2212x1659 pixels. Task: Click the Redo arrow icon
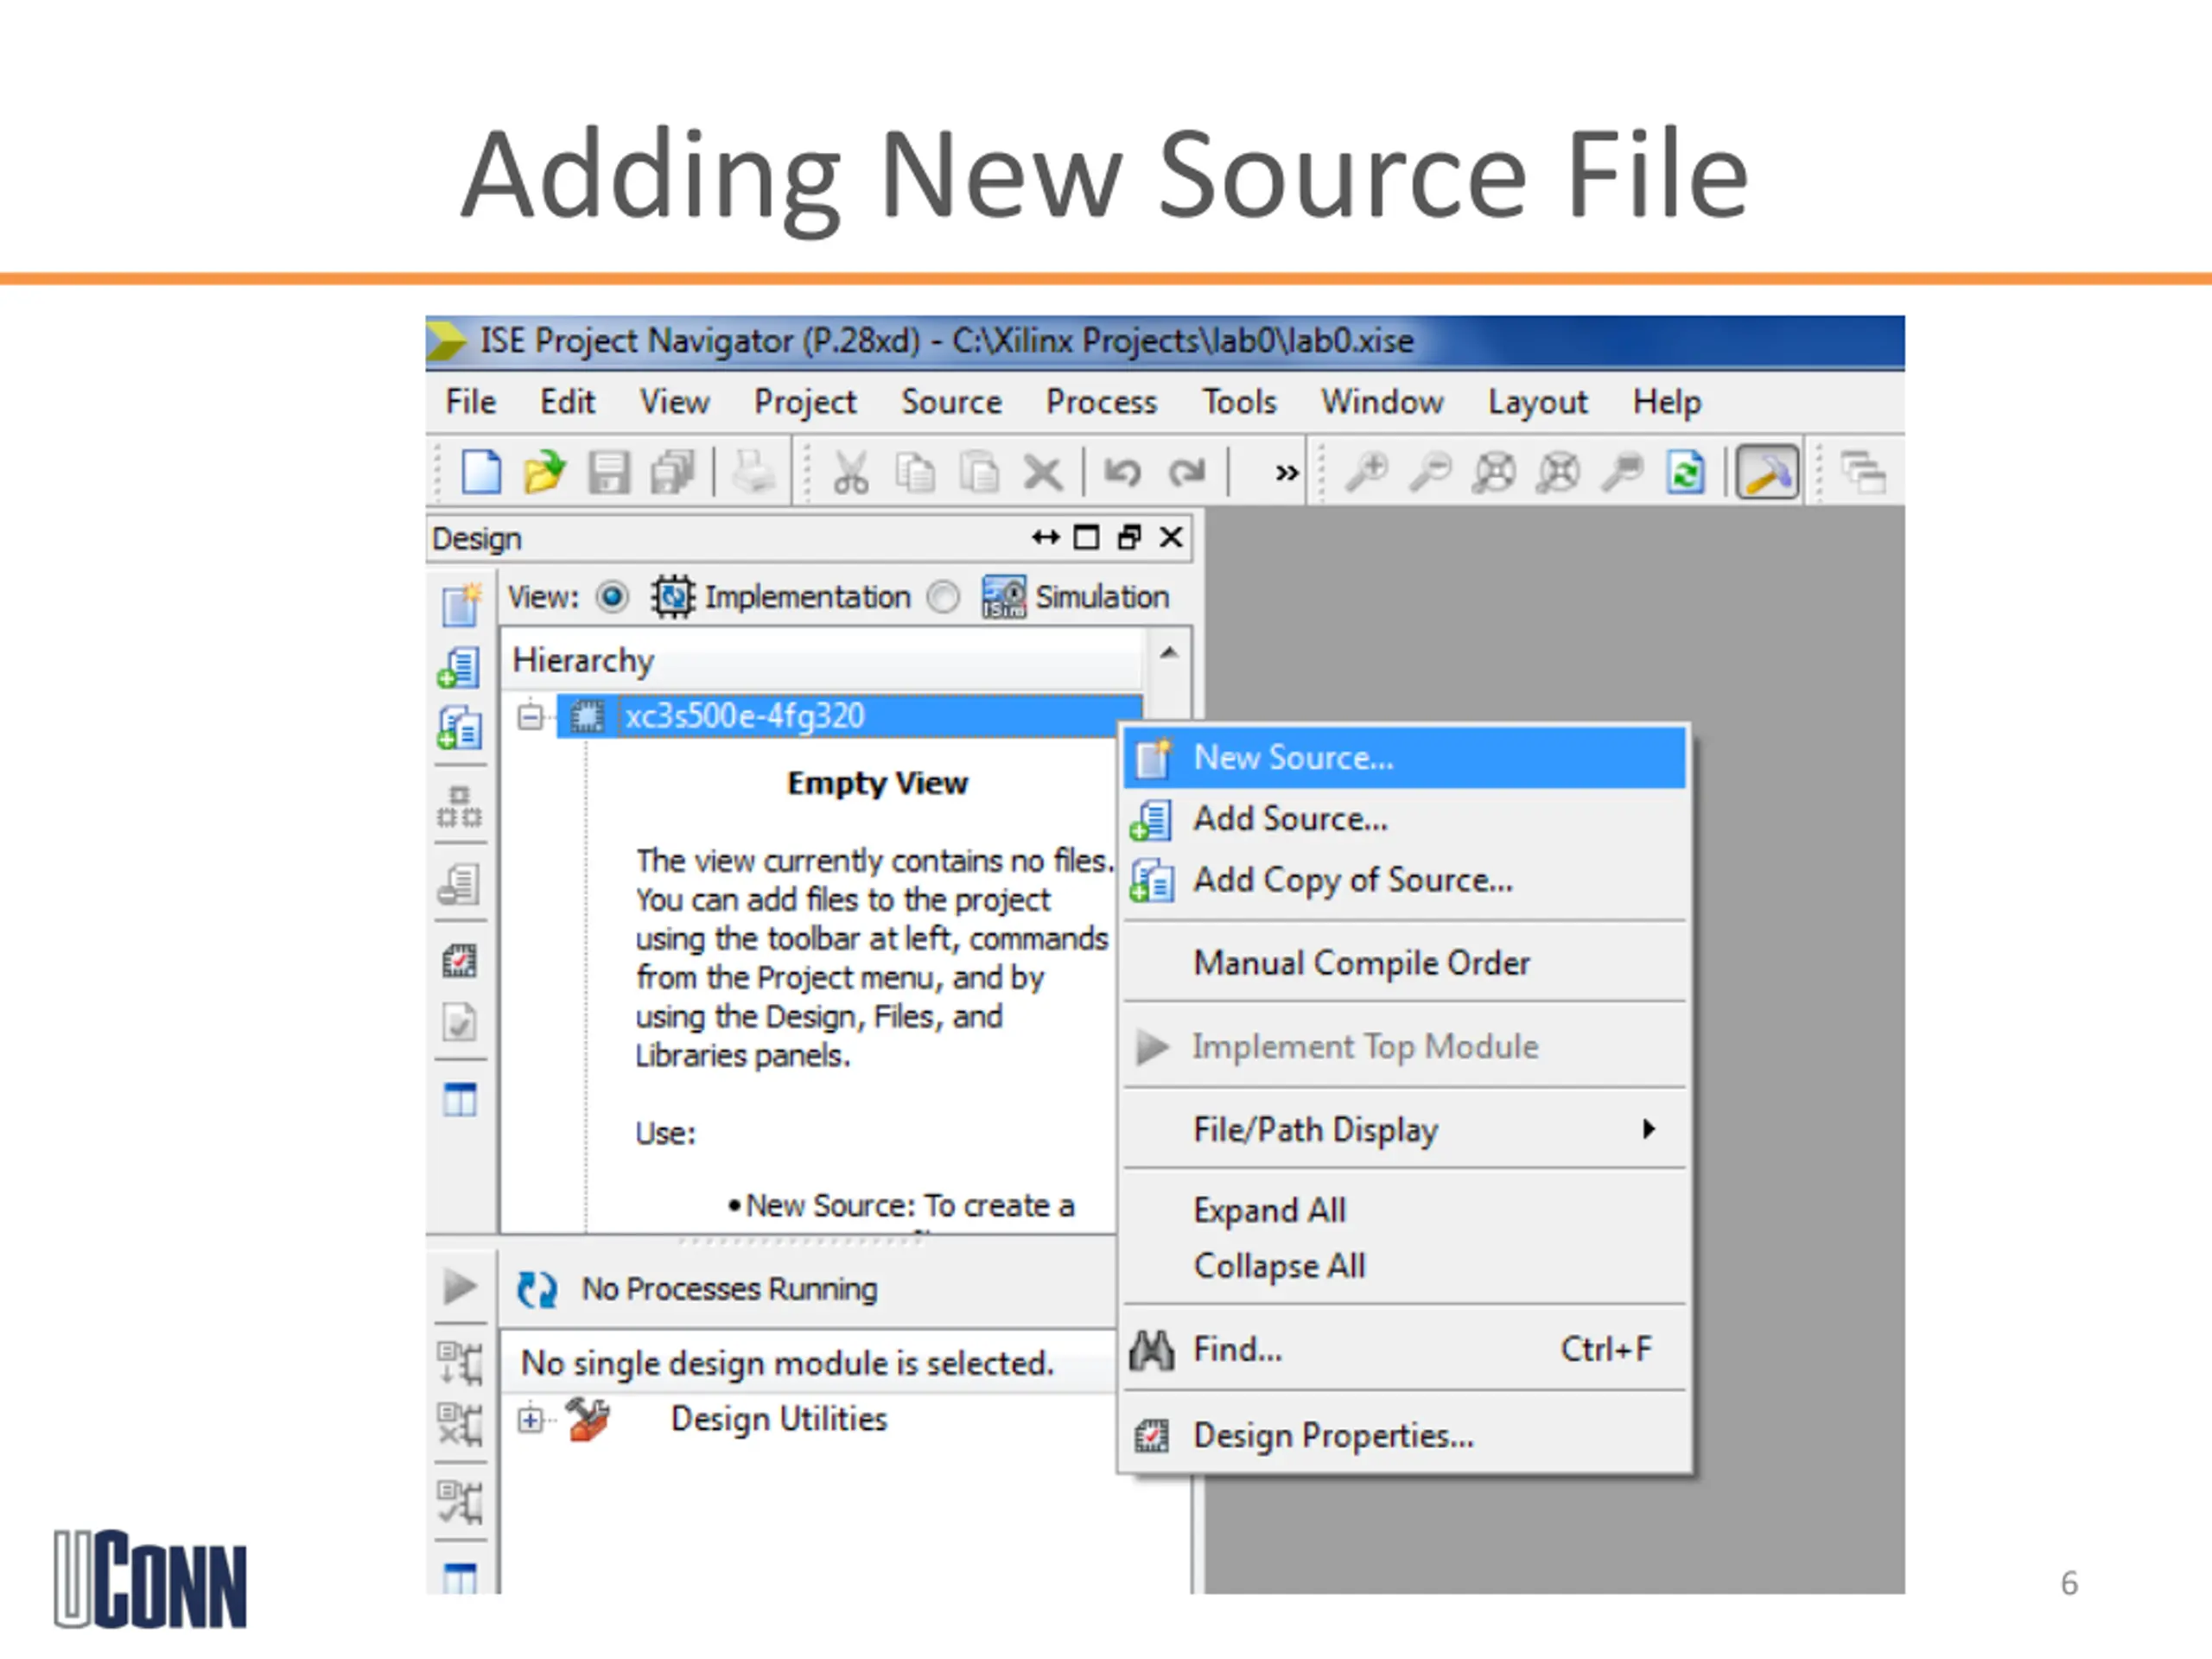pos(1187,472)
